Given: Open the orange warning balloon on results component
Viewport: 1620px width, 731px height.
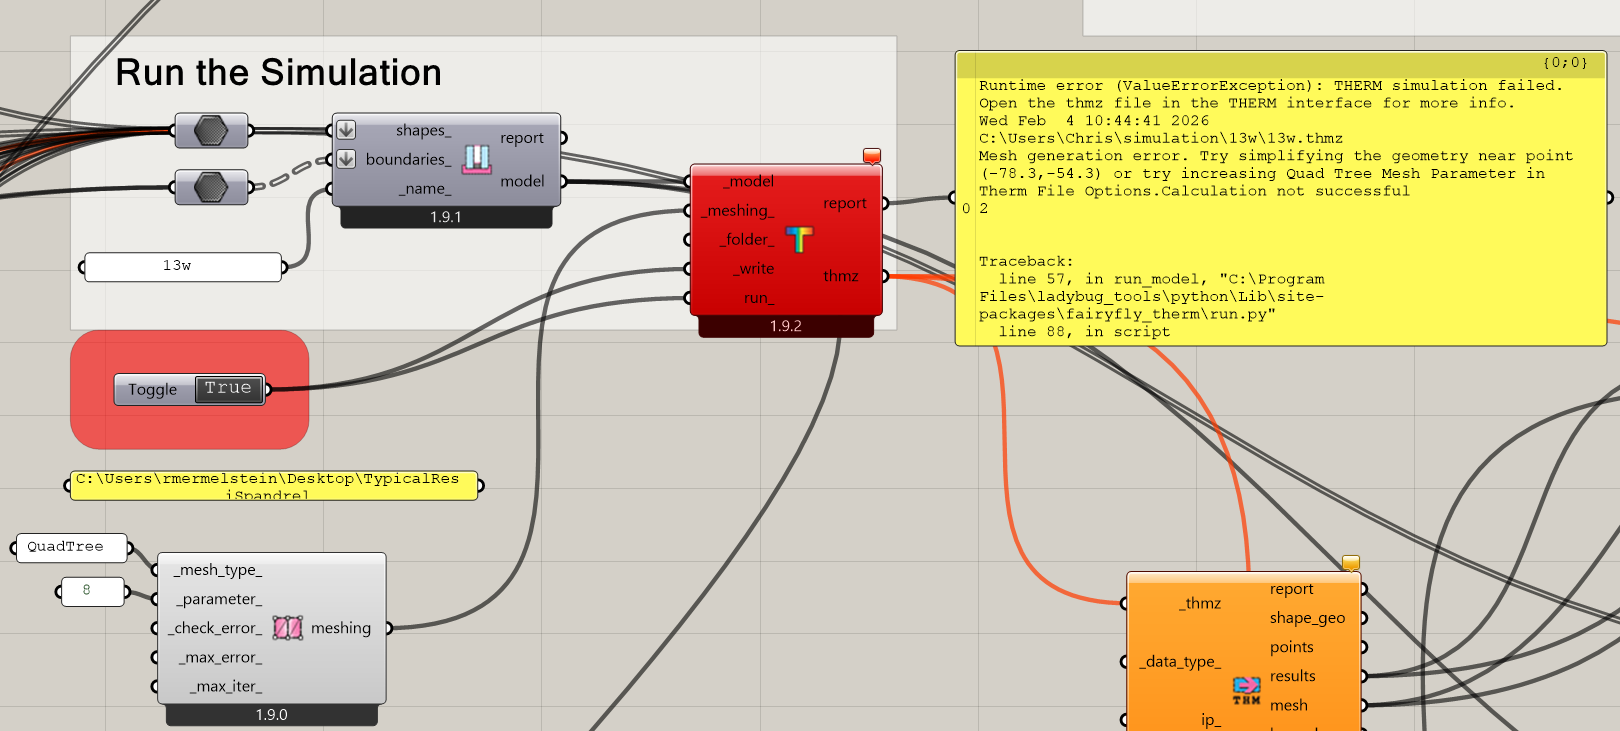Looking at the screenshot, I should click(x=1350, y=563).
